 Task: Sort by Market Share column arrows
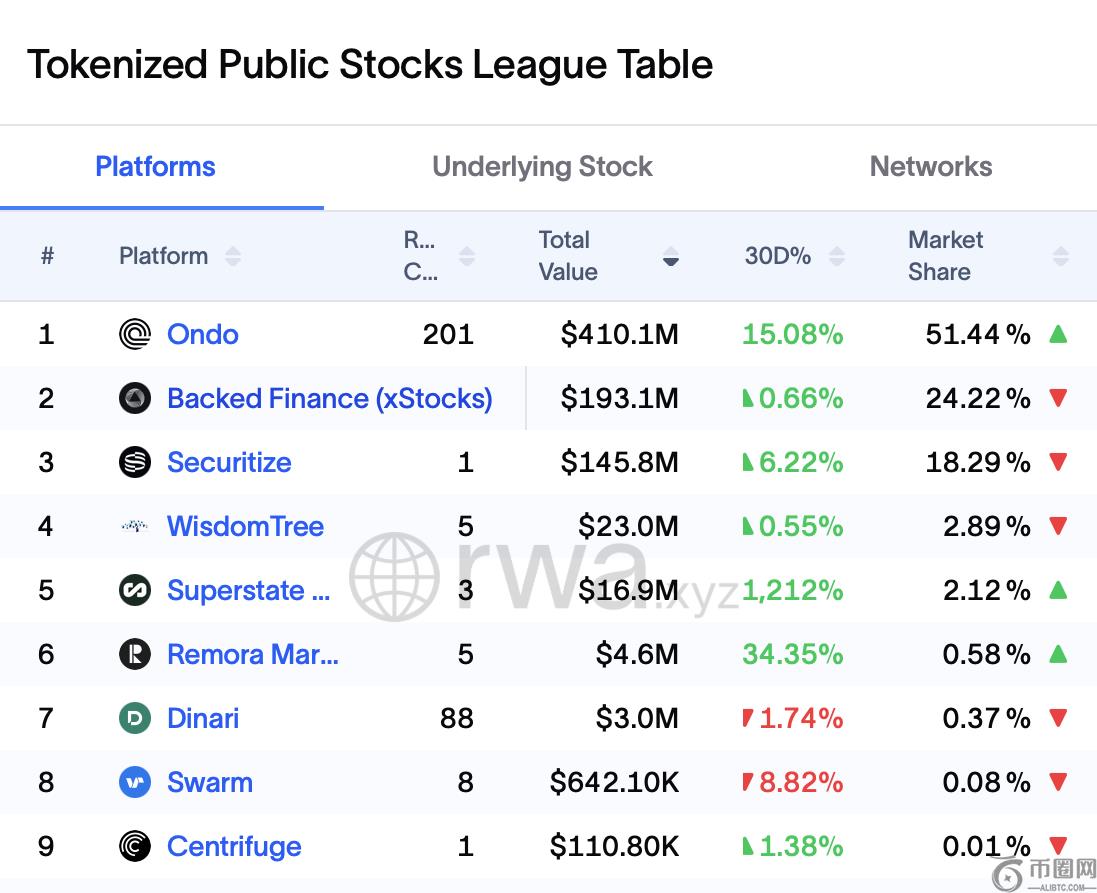(1061, 256)
